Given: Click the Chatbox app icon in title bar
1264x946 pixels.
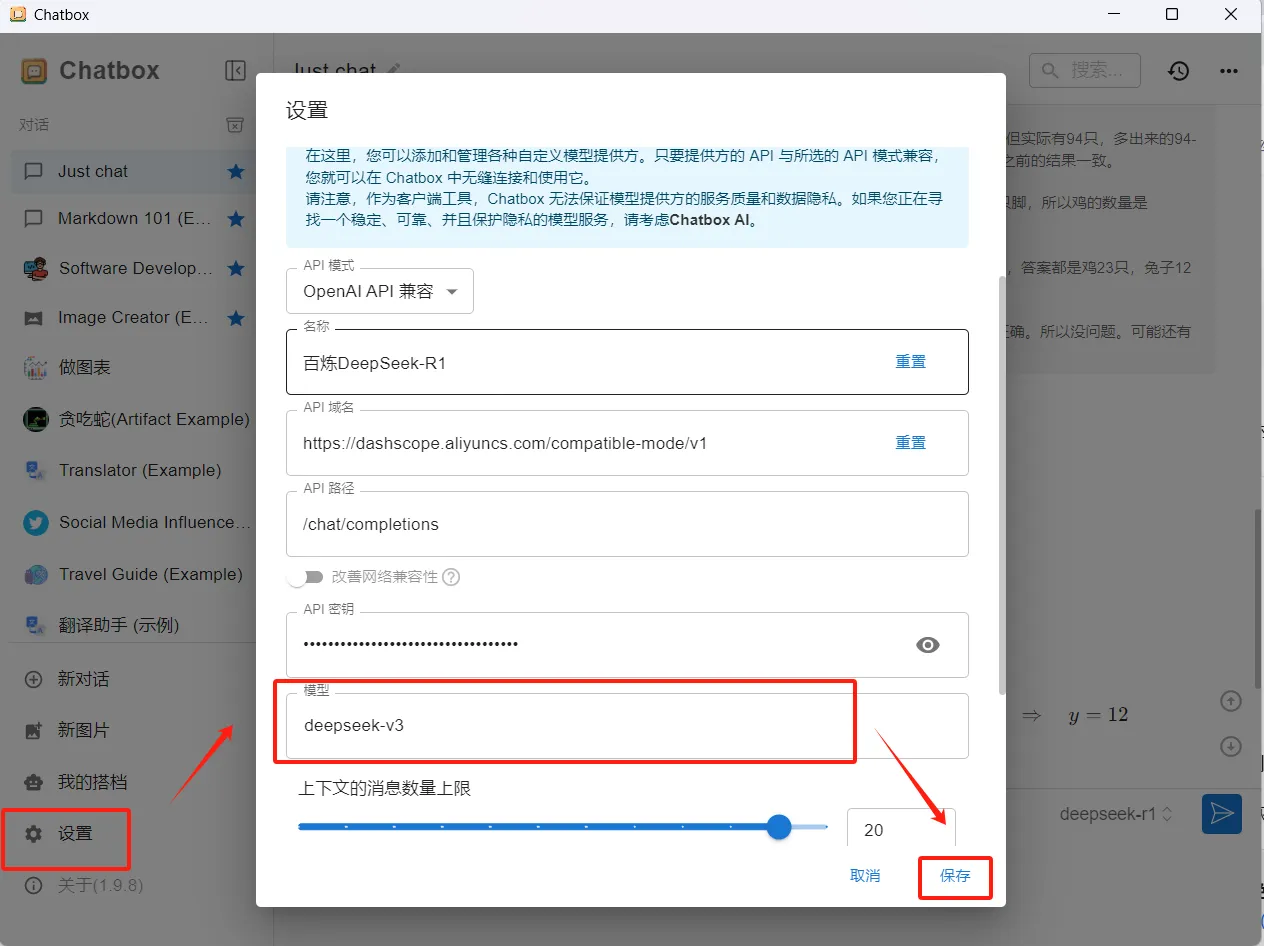Looking at the screenshot, I should click(x=17, y=14).
